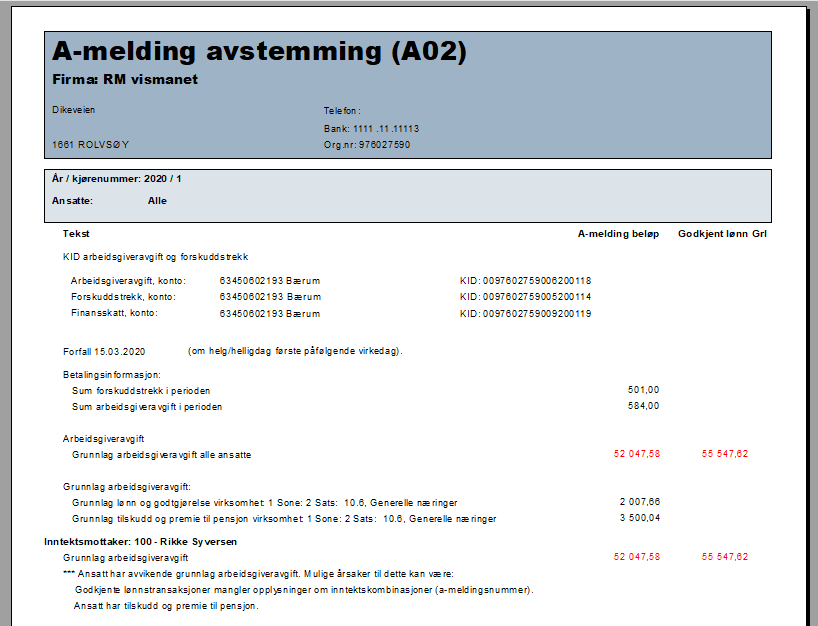Select red 52 047,58 in 'alle ansatte' row
The width and height of the screenshot is (818, 626).
tap(636, 454)
